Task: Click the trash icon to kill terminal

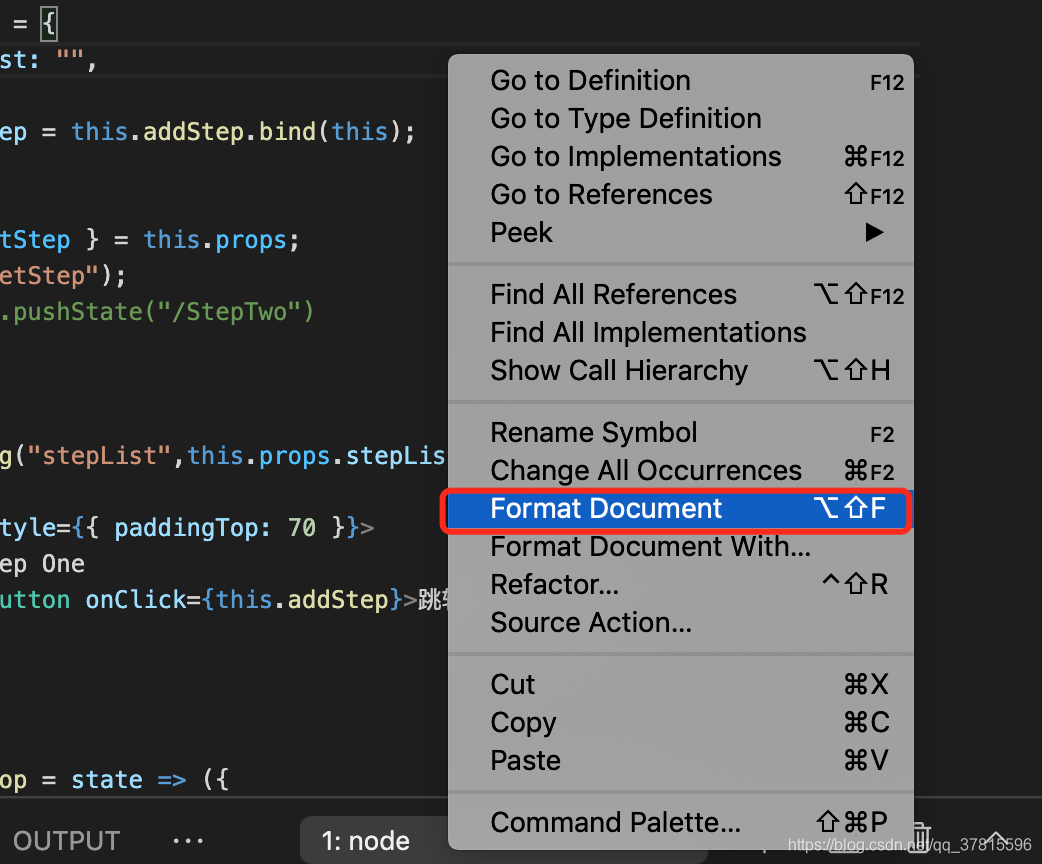Action: tap(922, 838)
